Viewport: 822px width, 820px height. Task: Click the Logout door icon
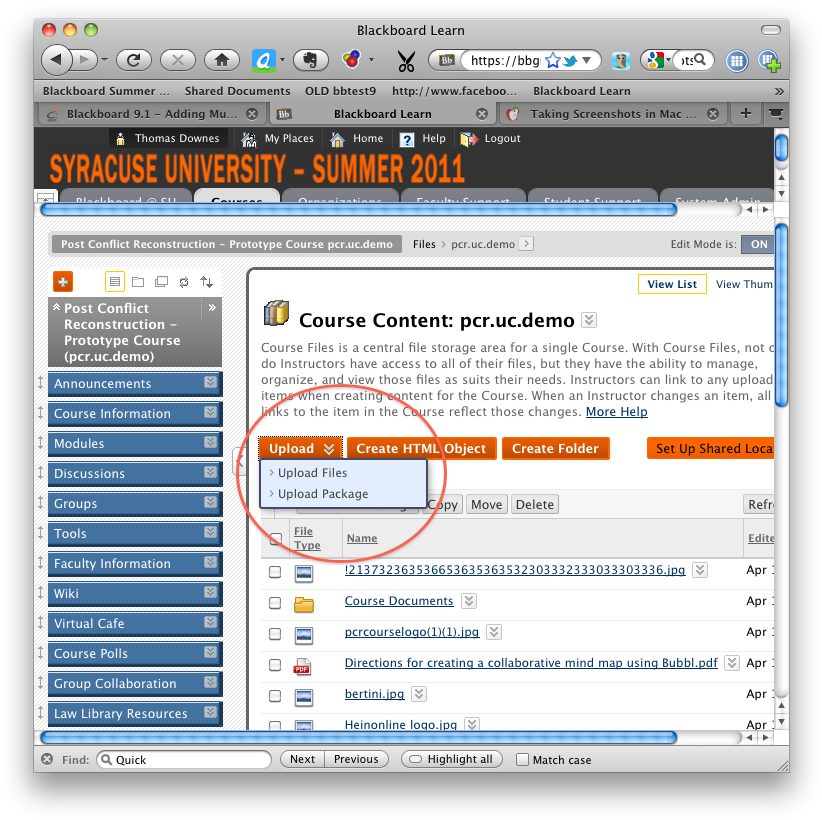[469, 139]
